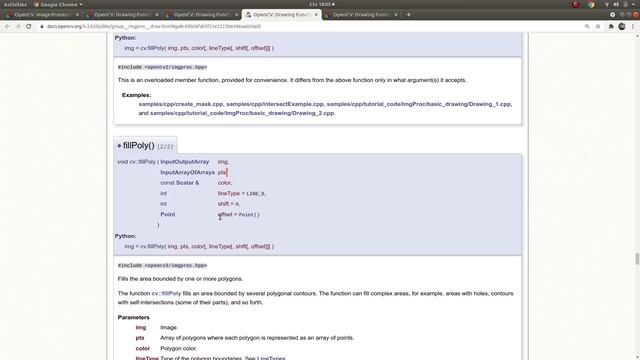This screenshot has height=360, width=640.
Task: Open the Drawing_2.cpp tutorial sample
Action: (x=242, y=113)
